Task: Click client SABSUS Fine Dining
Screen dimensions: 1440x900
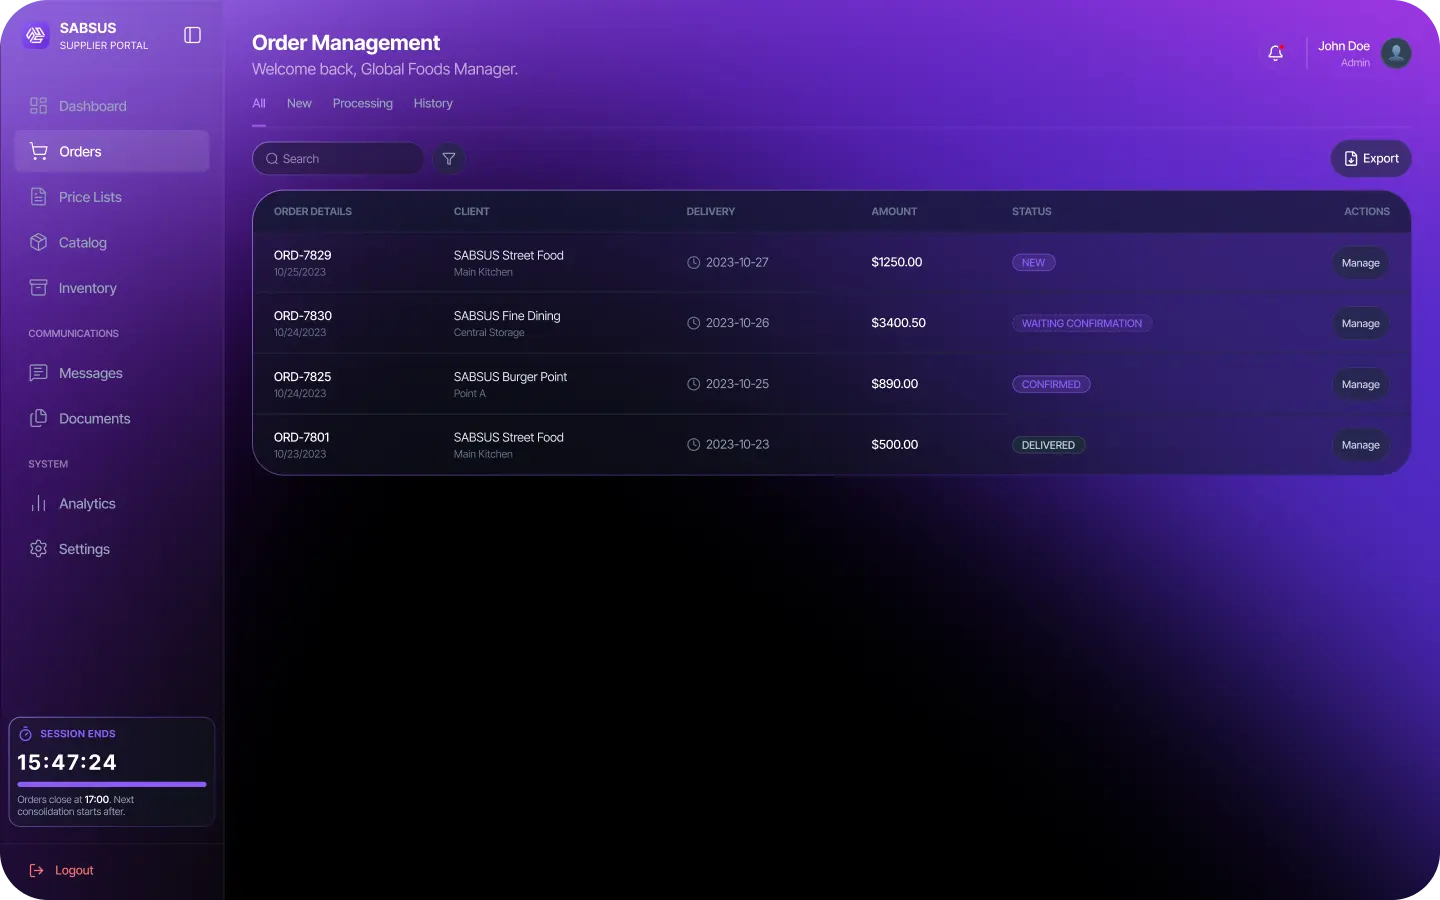Action: click(507, 315)
